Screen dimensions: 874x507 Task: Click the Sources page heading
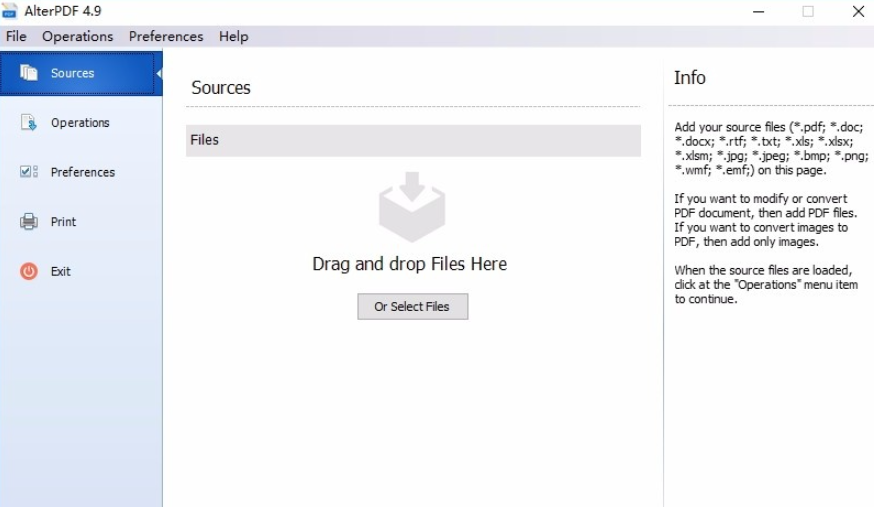(221, 87)
